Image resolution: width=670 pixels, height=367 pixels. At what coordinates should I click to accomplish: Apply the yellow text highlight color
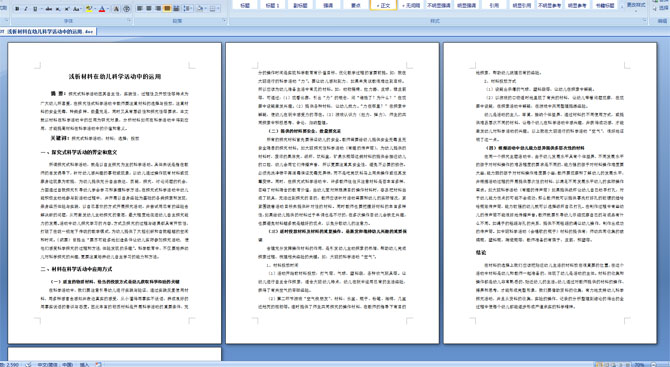[x=89, y=9]
